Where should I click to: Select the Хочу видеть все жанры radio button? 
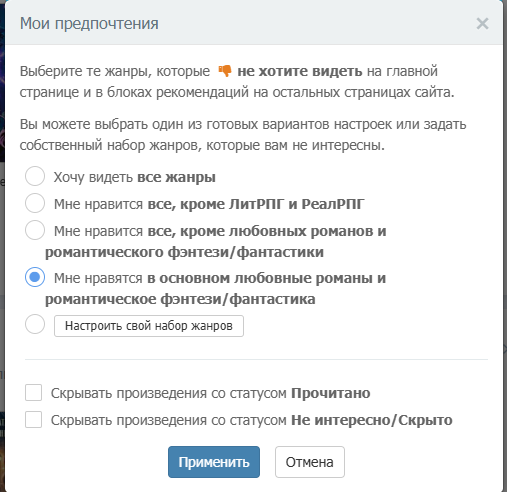[x=35, y=176]
